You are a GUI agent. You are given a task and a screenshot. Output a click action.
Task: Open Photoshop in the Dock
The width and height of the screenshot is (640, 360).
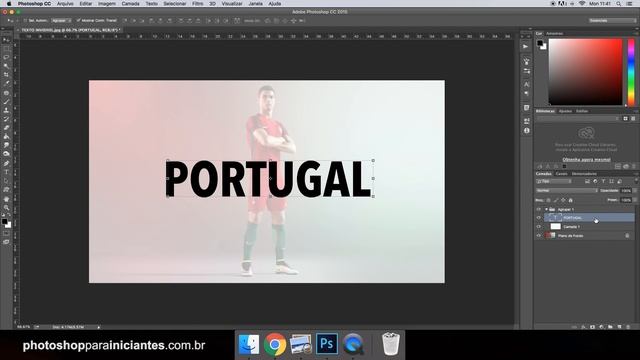[327, 344]
